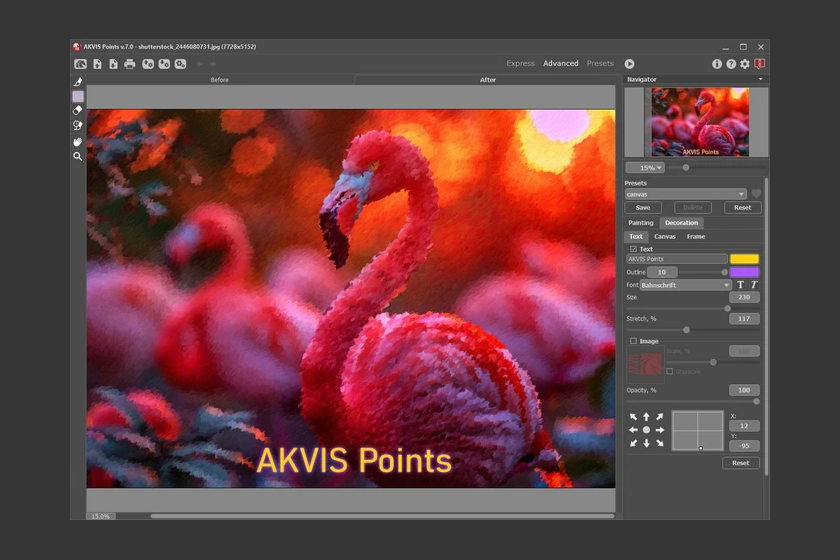Switch to Express mode
Screen dimensions: 840x560
(x=520, y=63)
